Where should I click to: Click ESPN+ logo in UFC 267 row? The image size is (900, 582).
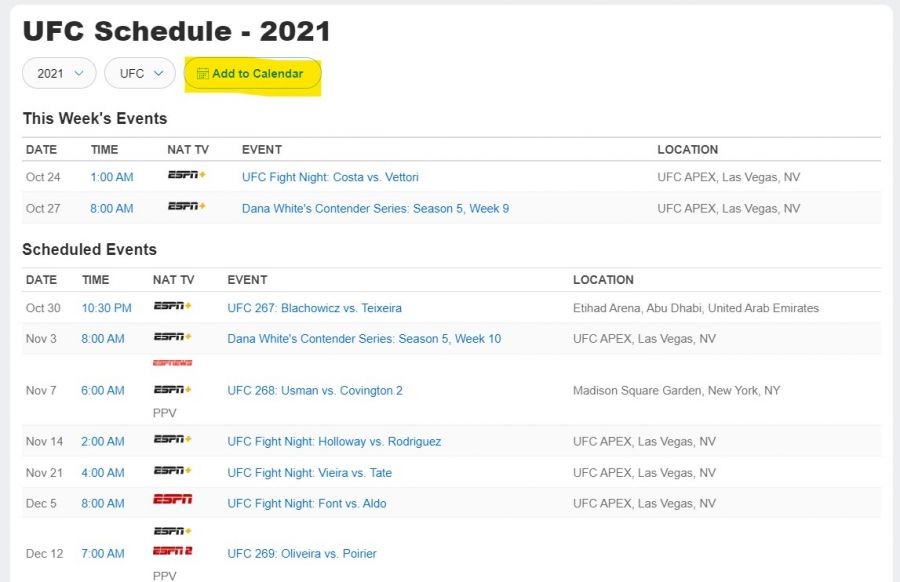pos(172,306)
